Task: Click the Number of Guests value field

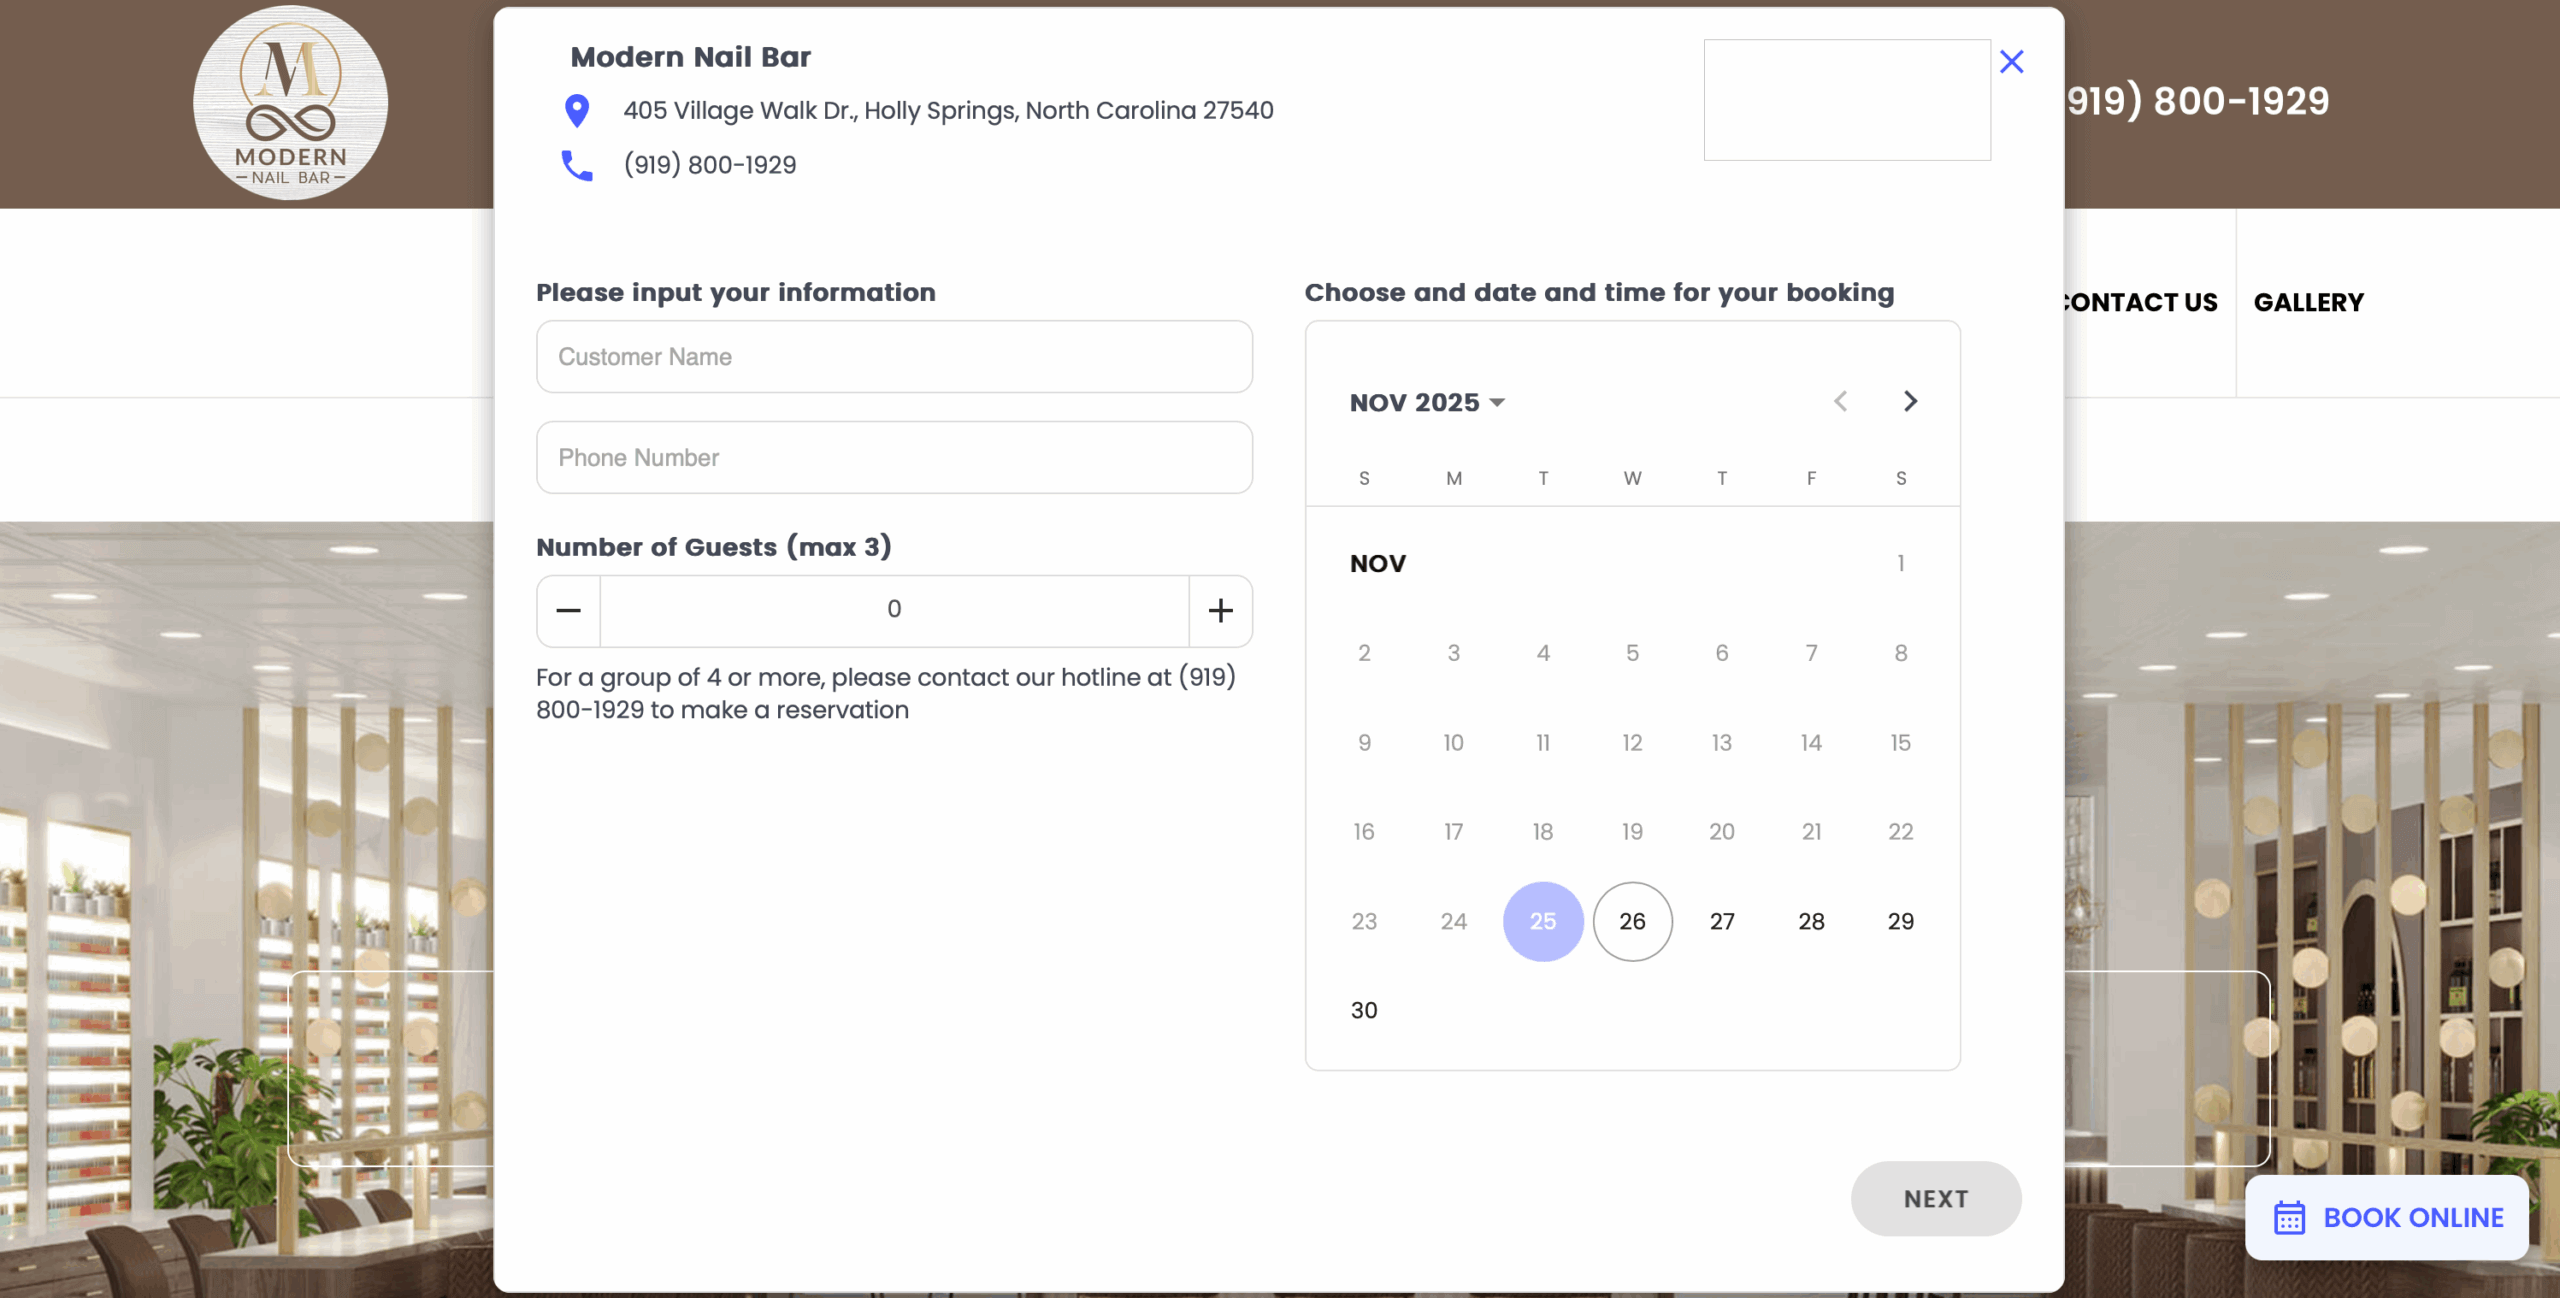Action: click(x=894, y=610)
